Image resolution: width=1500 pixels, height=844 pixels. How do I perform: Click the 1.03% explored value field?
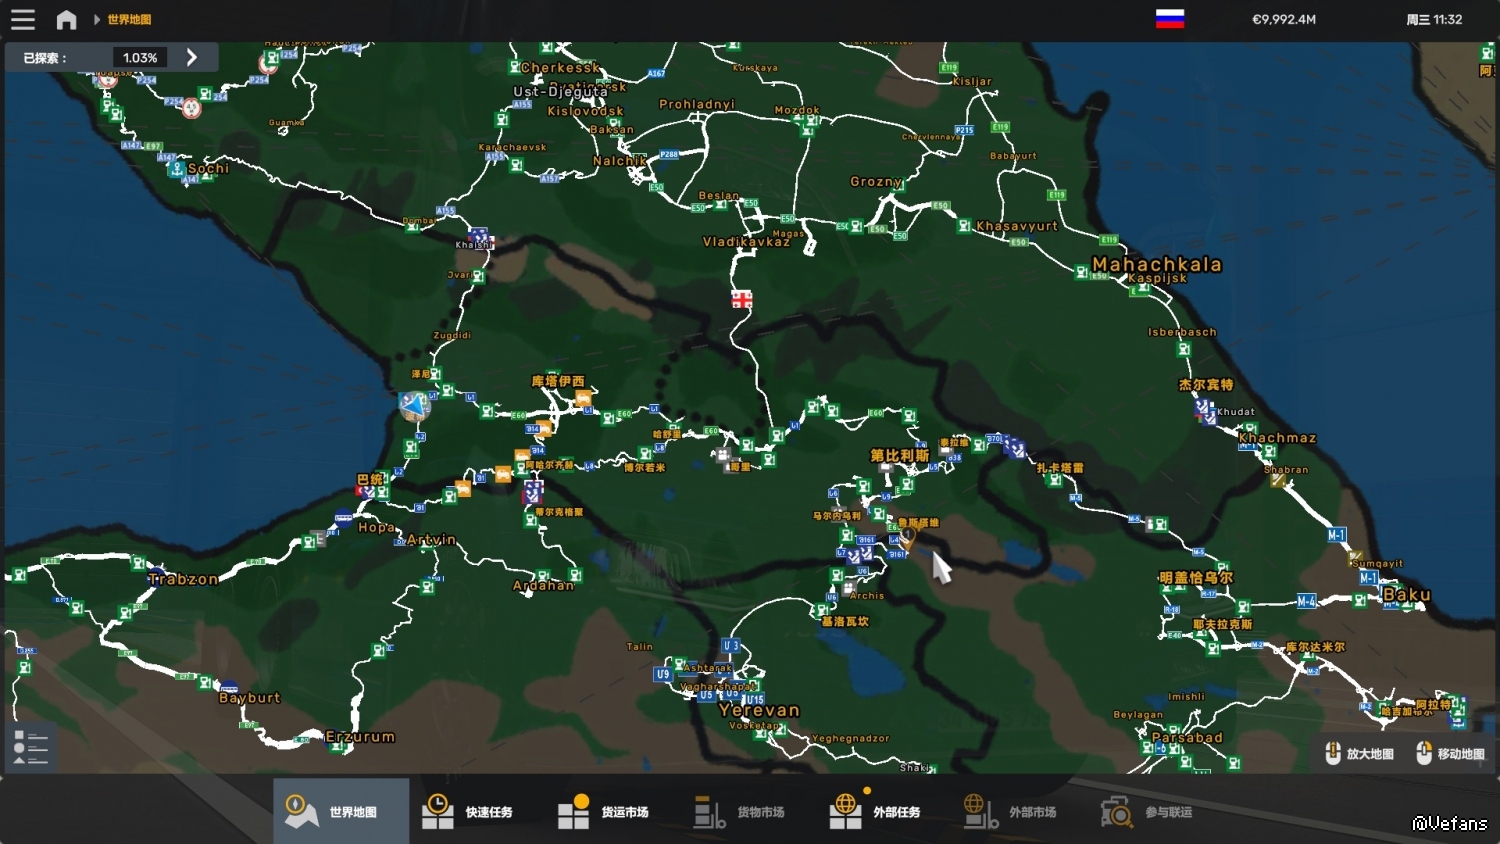(x=140, y=58)
